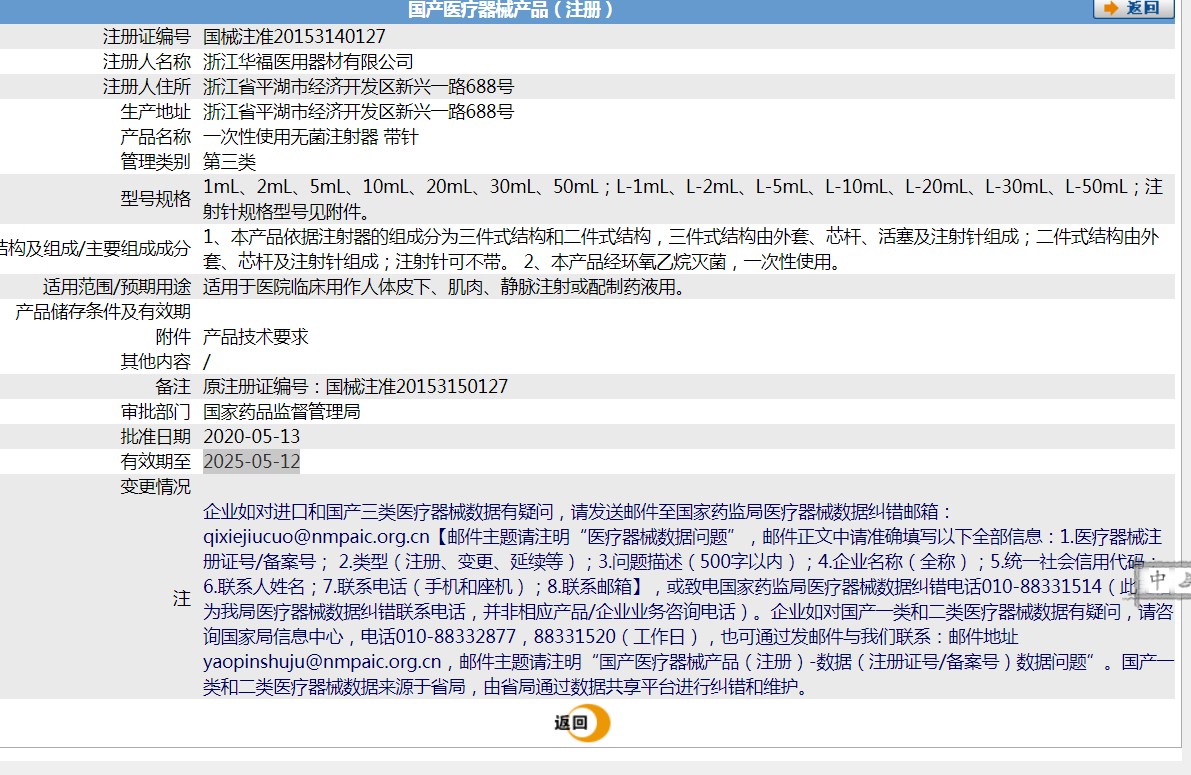Click email qixiejiucuo@nmpaic.org.cn
1191x775 pixels.
(x=316, y=537)
